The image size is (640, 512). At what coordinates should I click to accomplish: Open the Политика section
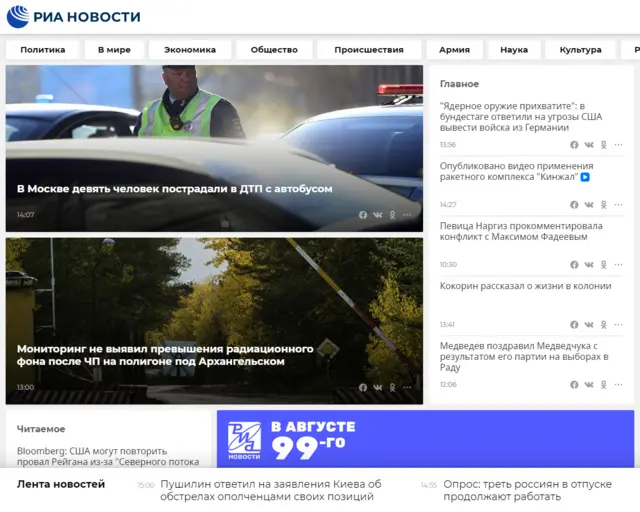tap(43, 50)
